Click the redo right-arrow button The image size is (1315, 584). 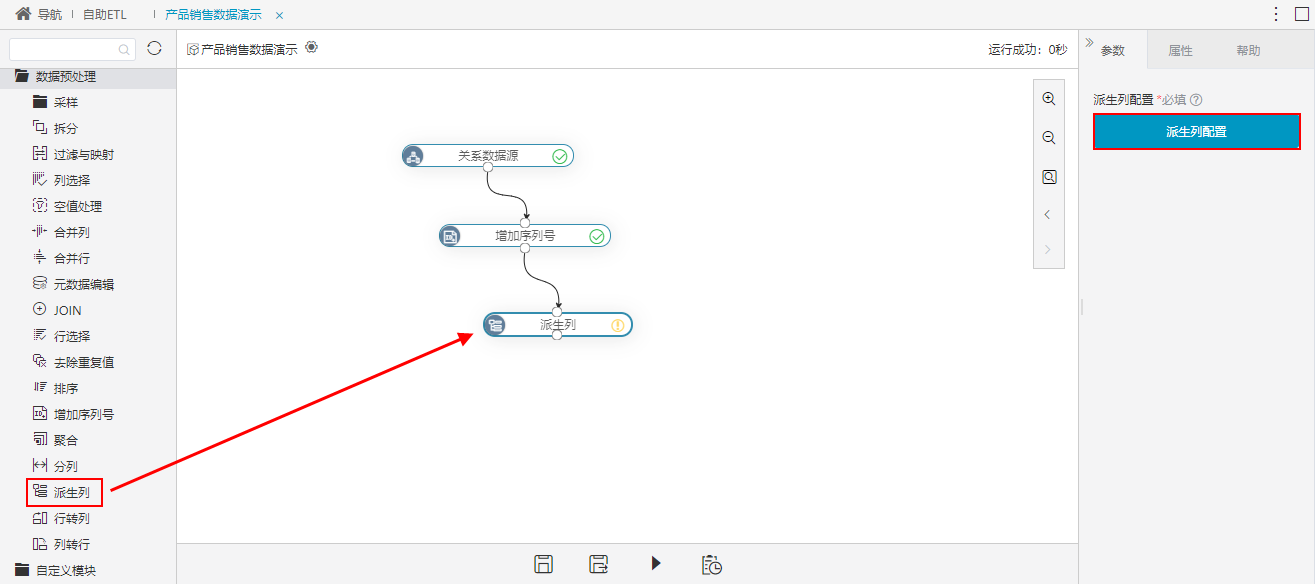point(1048,249)
